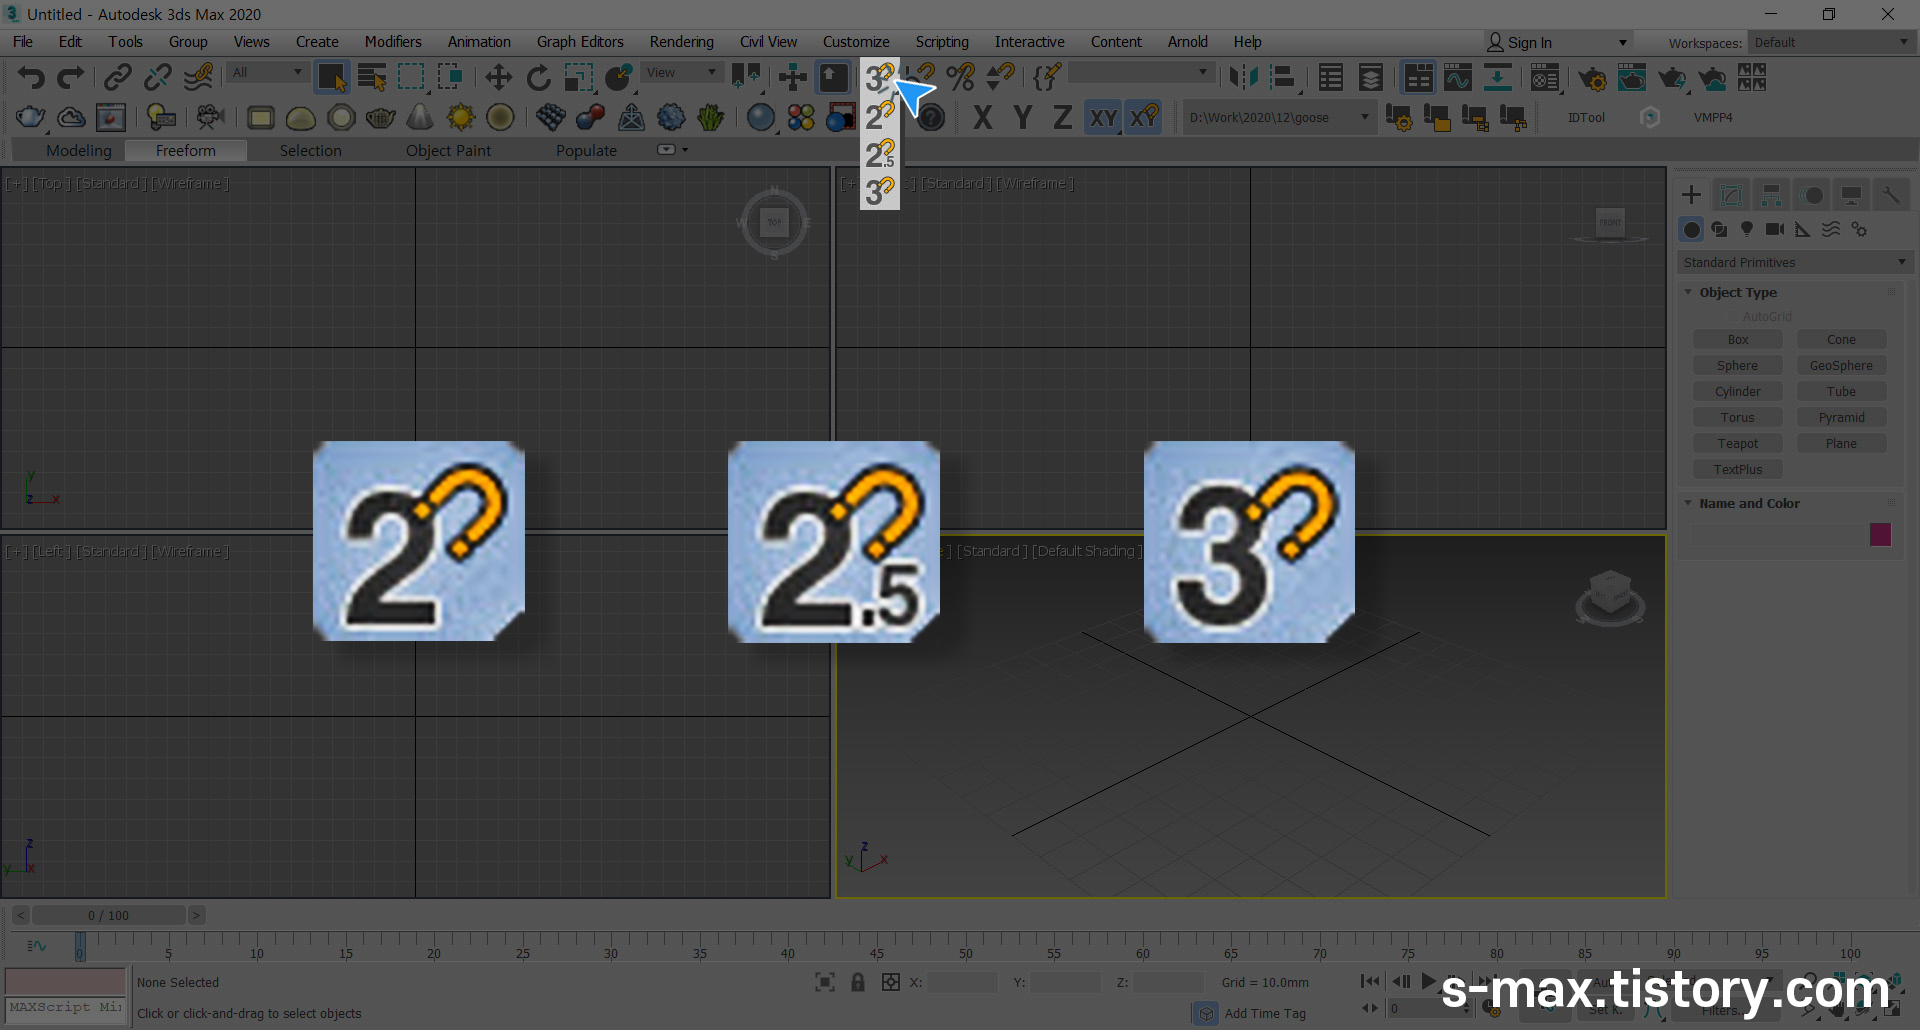Click the Teapot button

click(1738, 444)
